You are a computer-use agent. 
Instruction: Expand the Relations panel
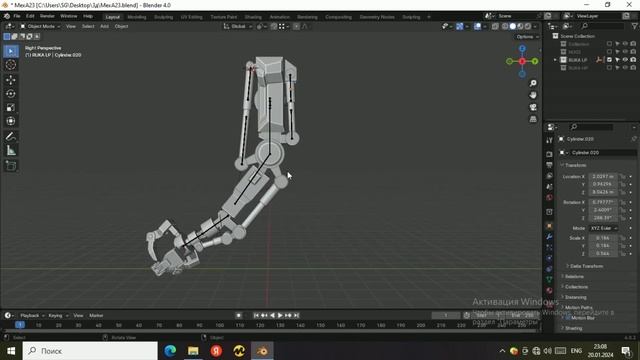[x=574, y=277]
